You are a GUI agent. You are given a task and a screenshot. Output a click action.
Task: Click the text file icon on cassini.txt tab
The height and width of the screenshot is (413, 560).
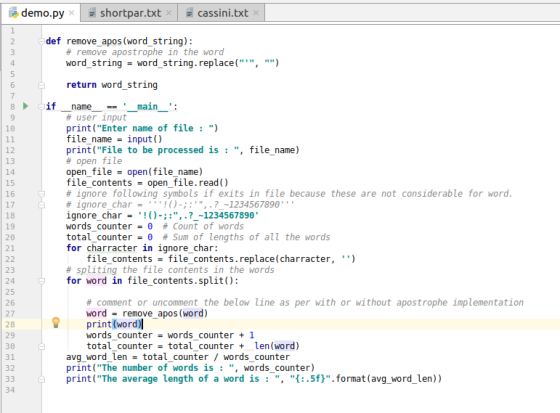(x=190, y=13)
